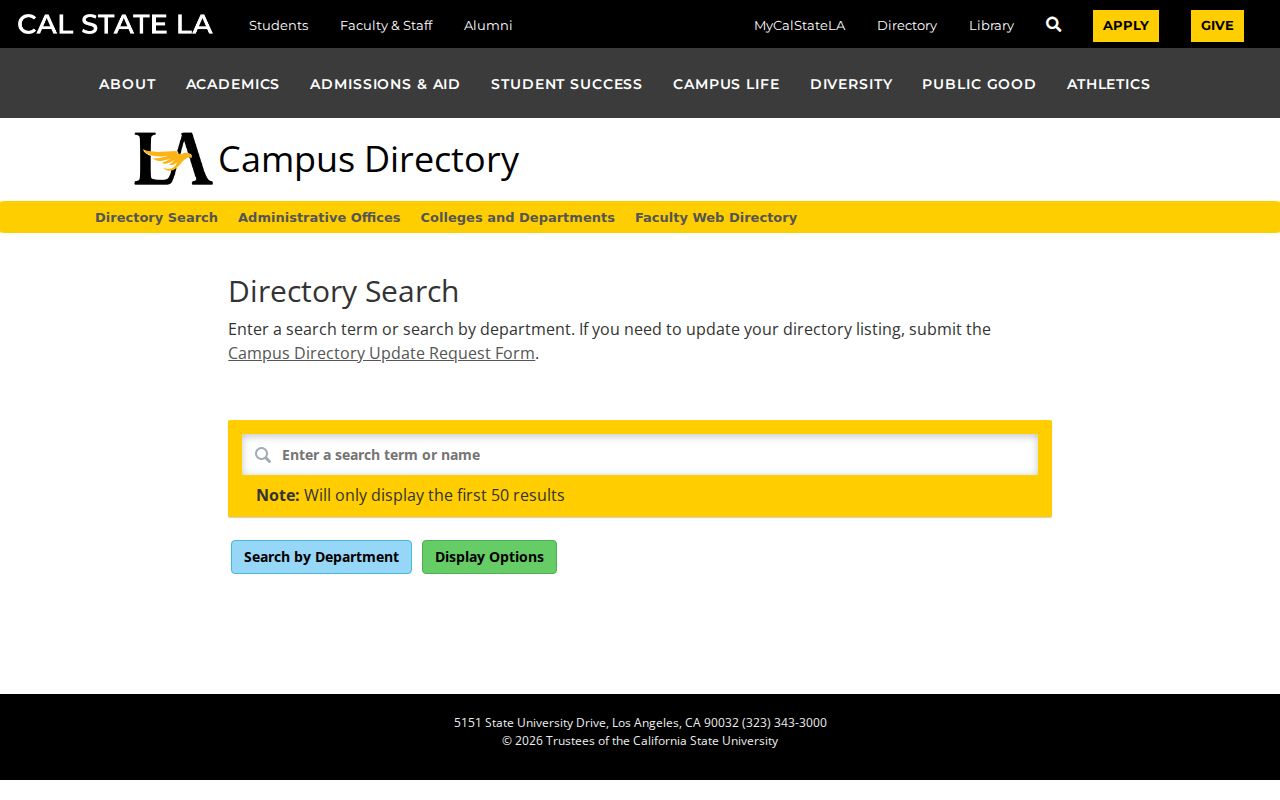Open the Students link

[278, 25]
